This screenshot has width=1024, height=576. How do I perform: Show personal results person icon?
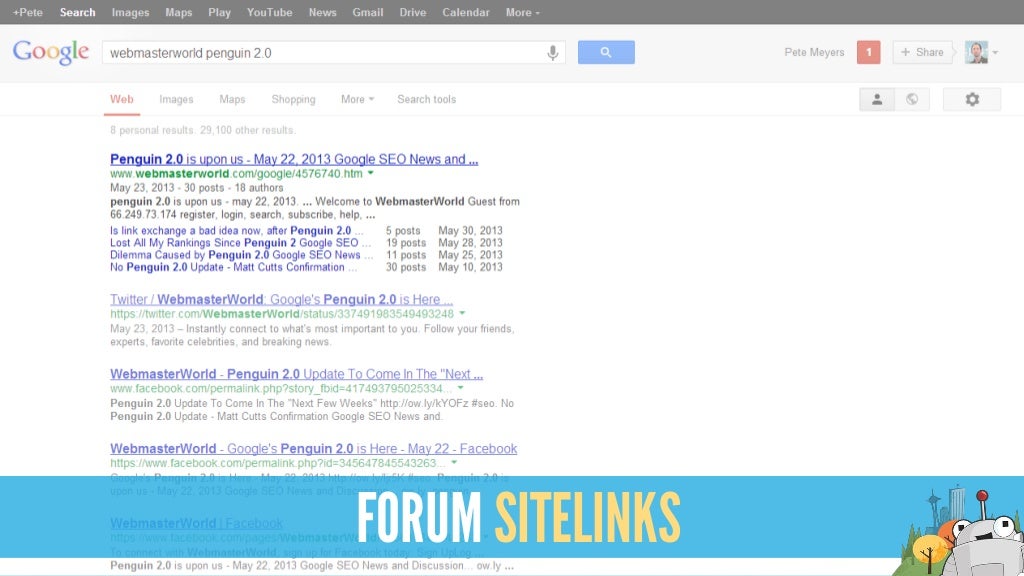click(877, 99)
